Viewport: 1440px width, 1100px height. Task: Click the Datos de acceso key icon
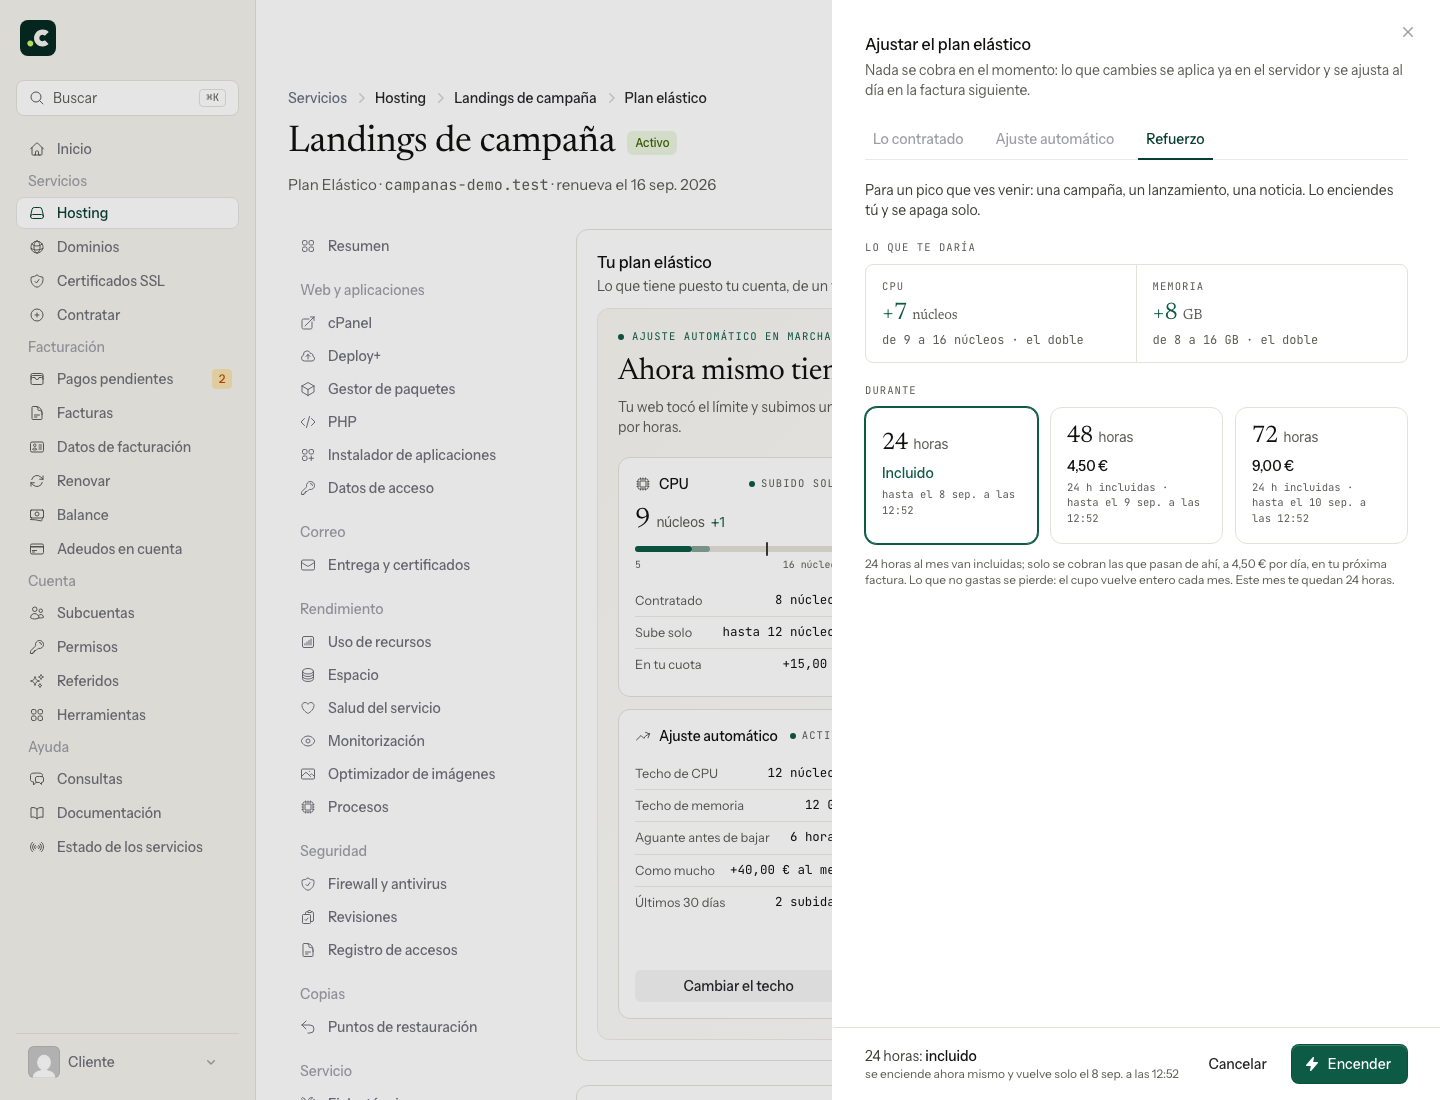[x=308, y=488]
